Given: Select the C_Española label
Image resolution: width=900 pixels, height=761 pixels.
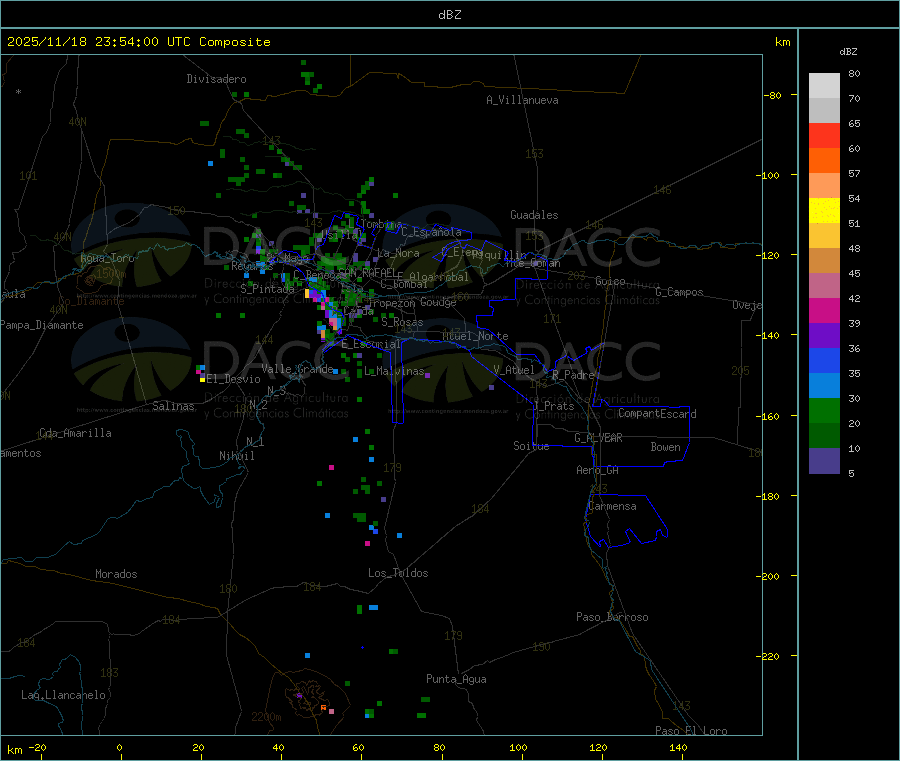Looking at the screenshot, I should pyautogui.click(x=431, y=232).
